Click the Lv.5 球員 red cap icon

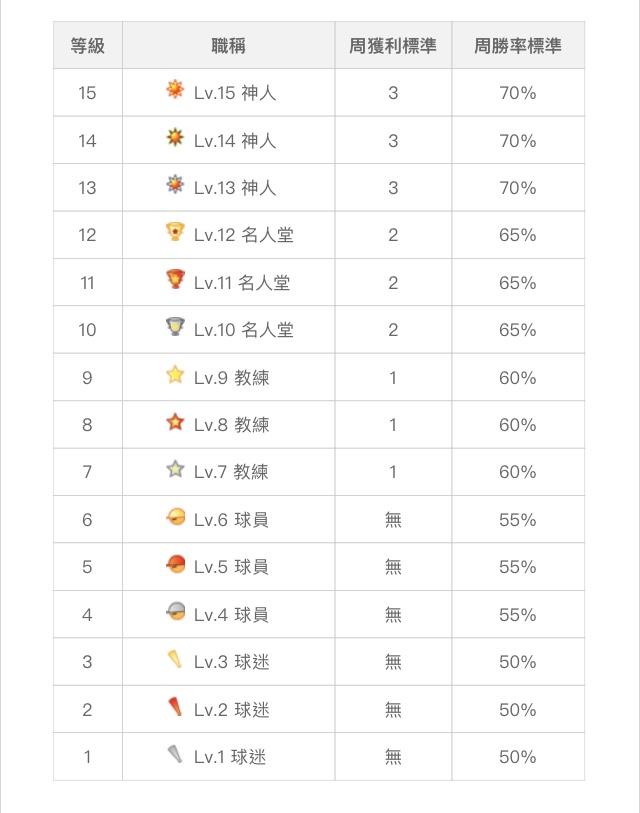click(175, 564)
